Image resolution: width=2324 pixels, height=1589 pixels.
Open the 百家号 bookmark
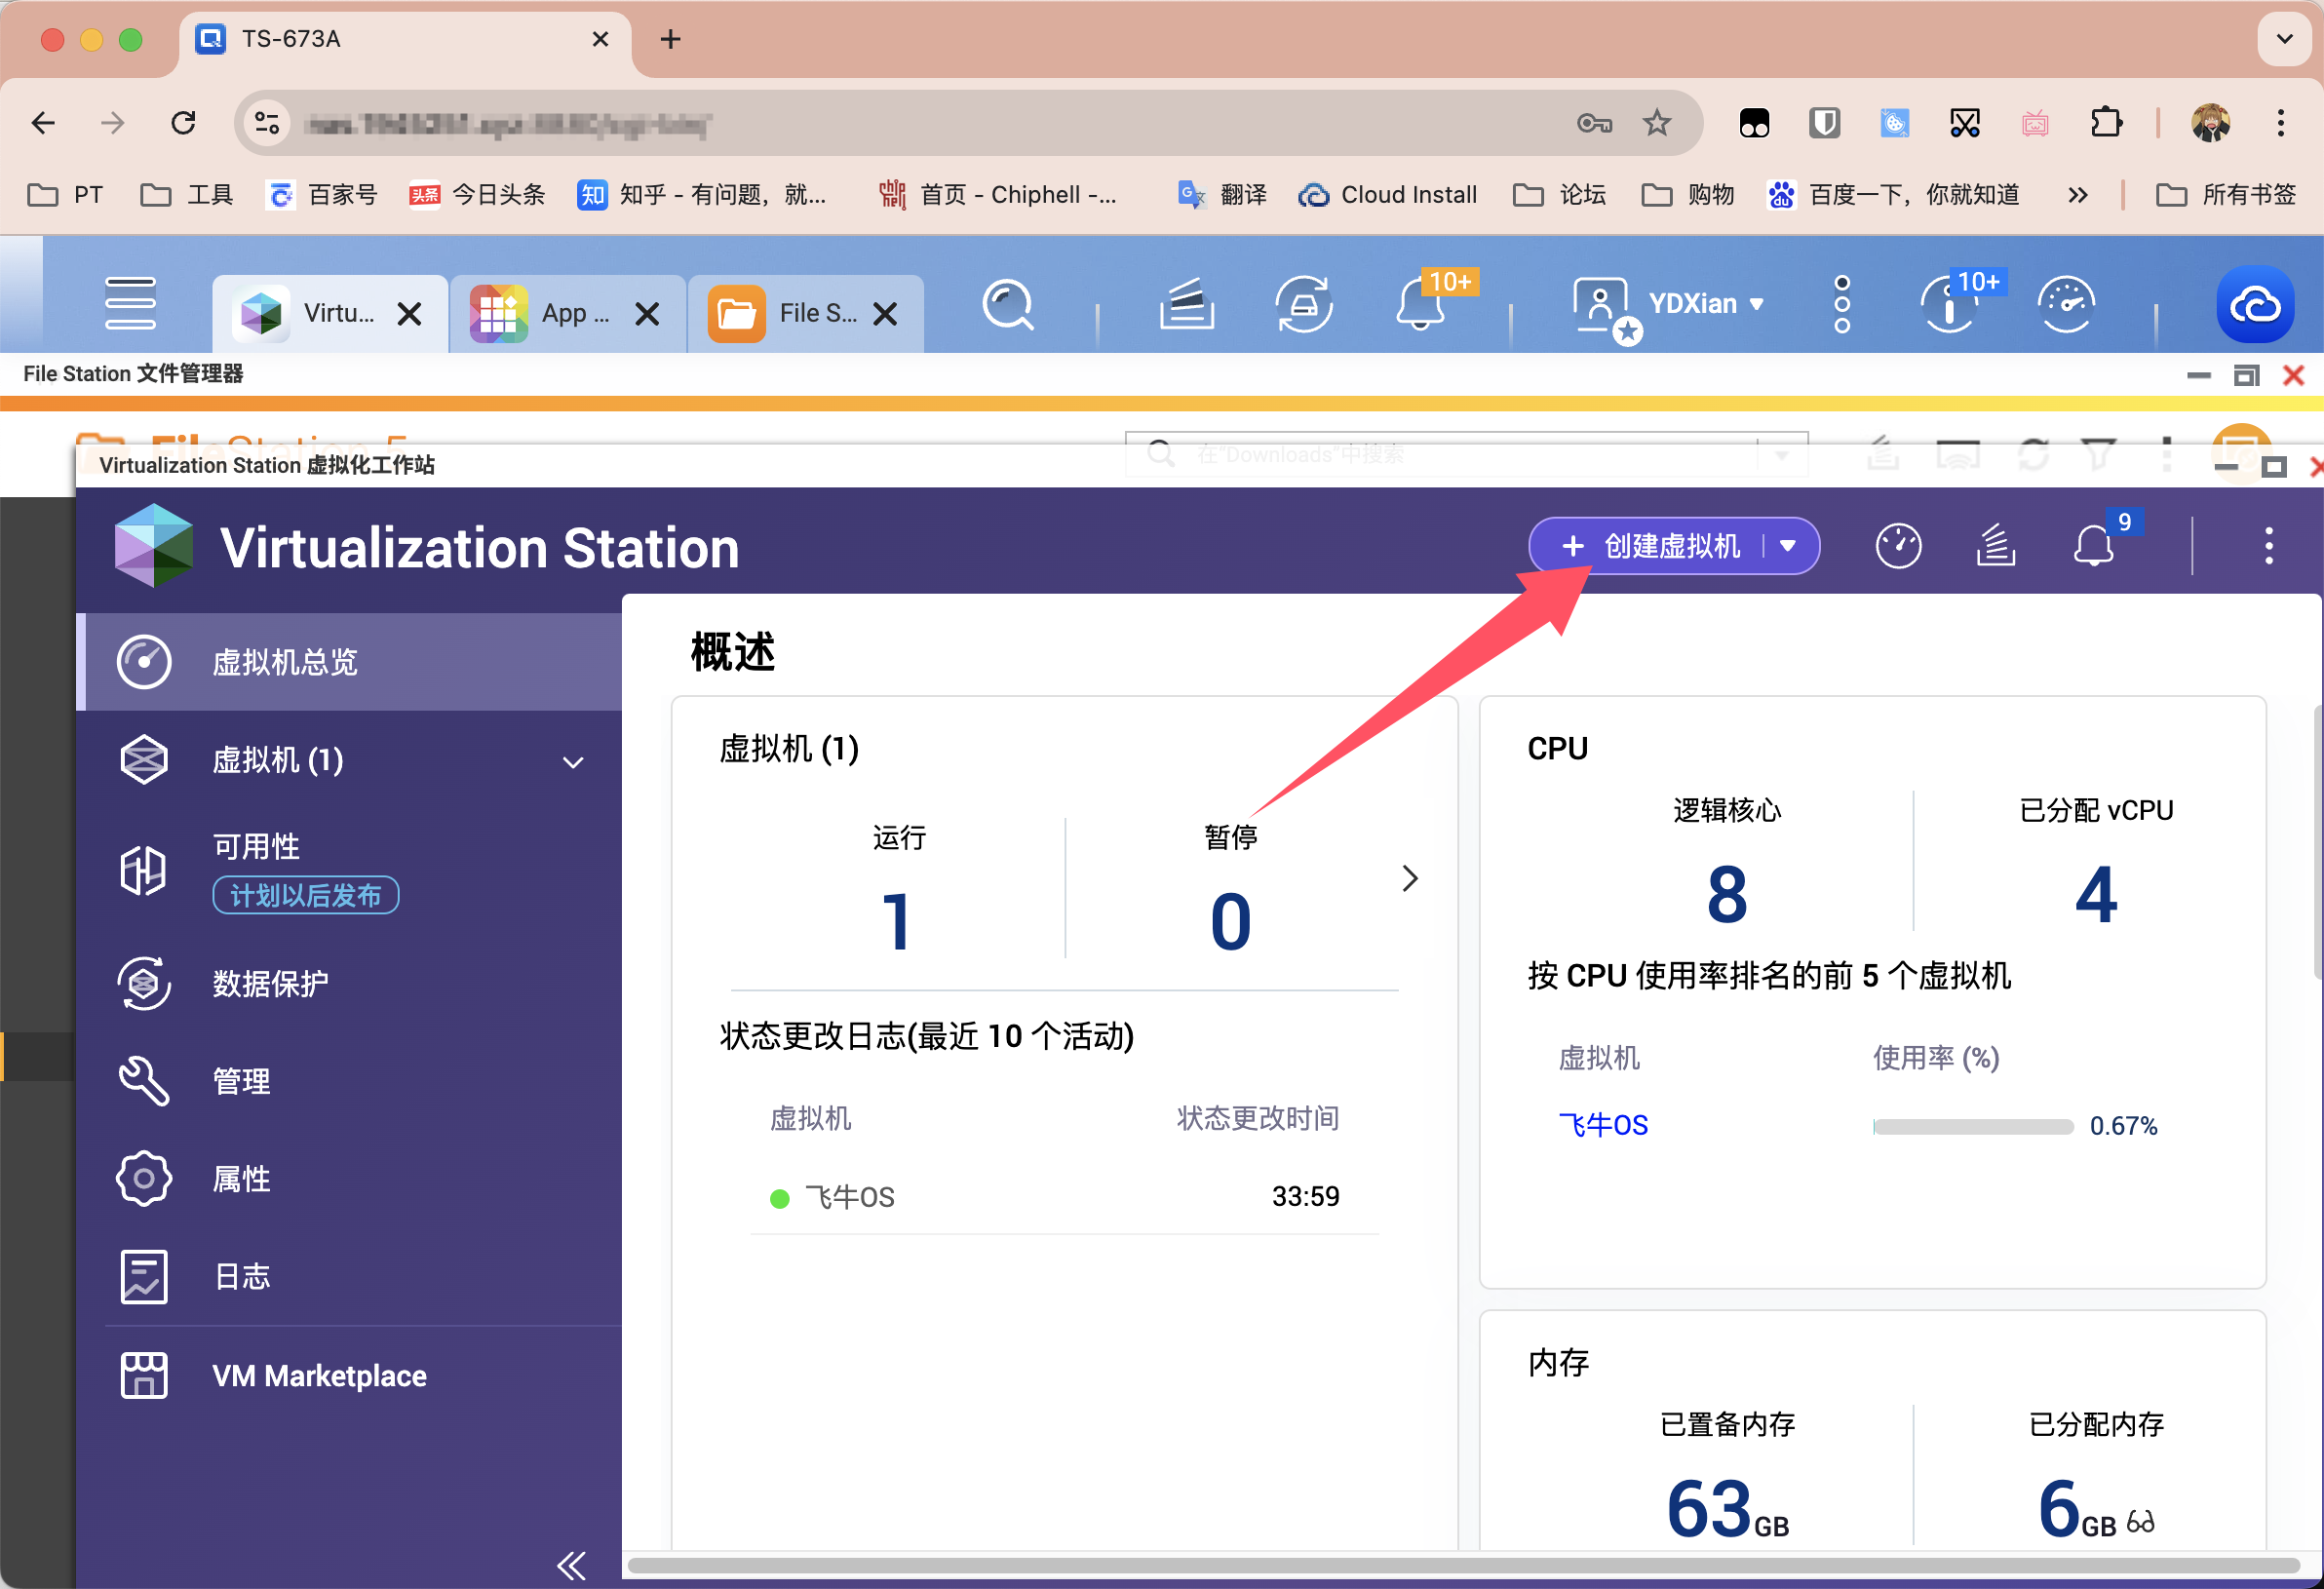[322, 195]
